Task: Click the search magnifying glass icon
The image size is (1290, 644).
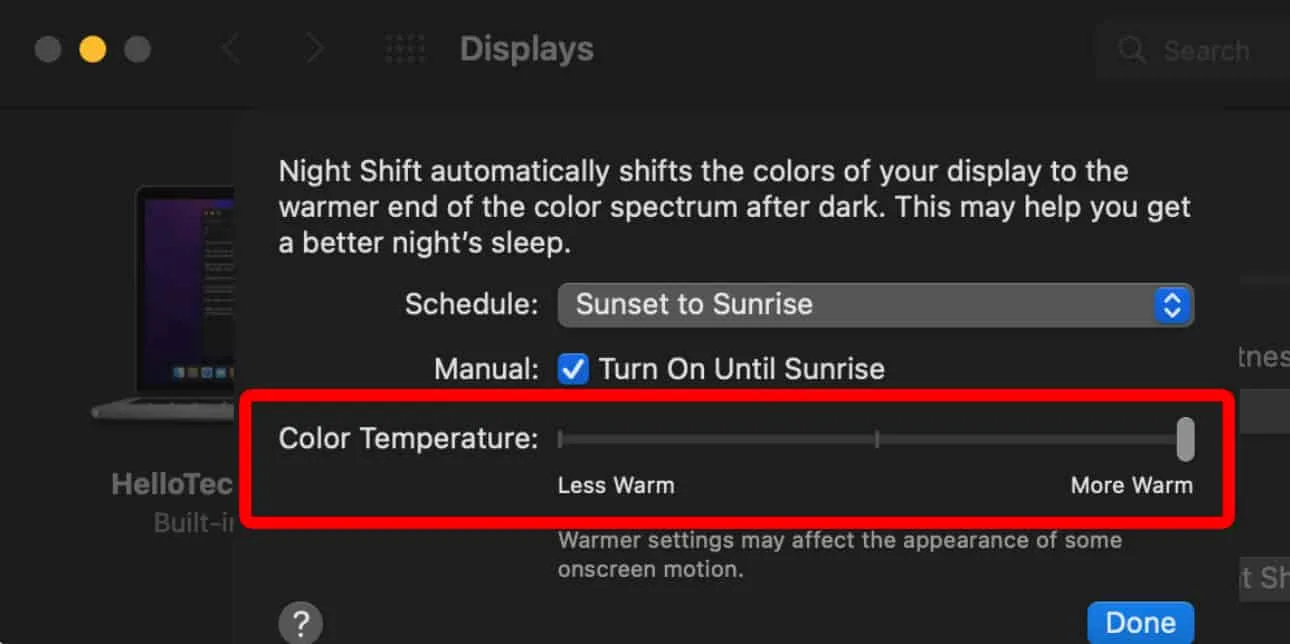Action: [1132, 50]
